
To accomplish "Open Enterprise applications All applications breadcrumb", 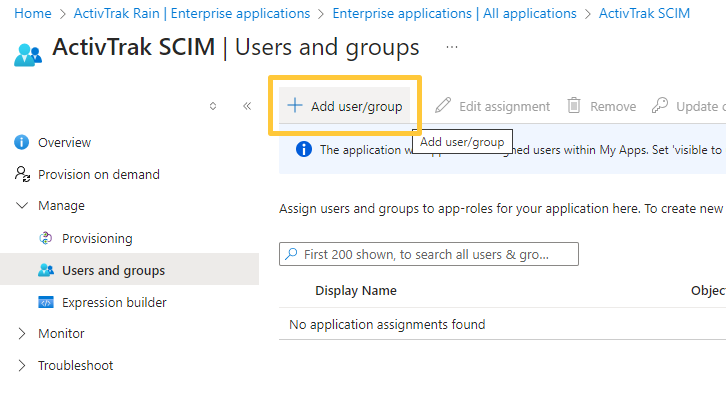I will pos(454,13).
